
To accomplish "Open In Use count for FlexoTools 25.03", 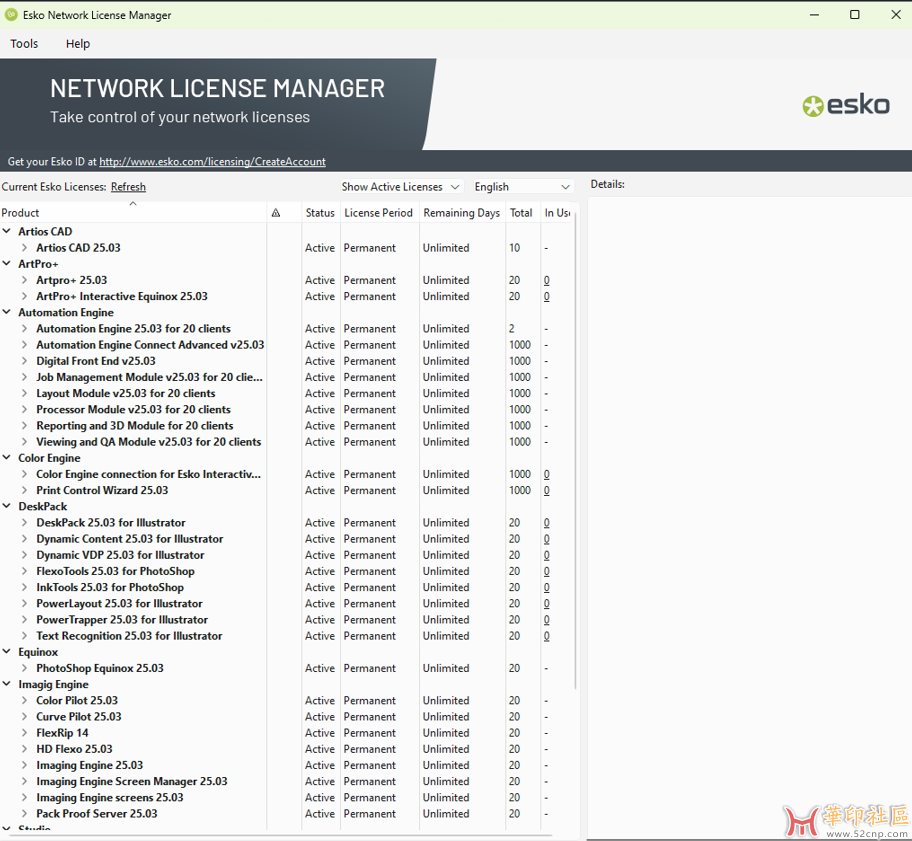I will [x=547, y=572].
